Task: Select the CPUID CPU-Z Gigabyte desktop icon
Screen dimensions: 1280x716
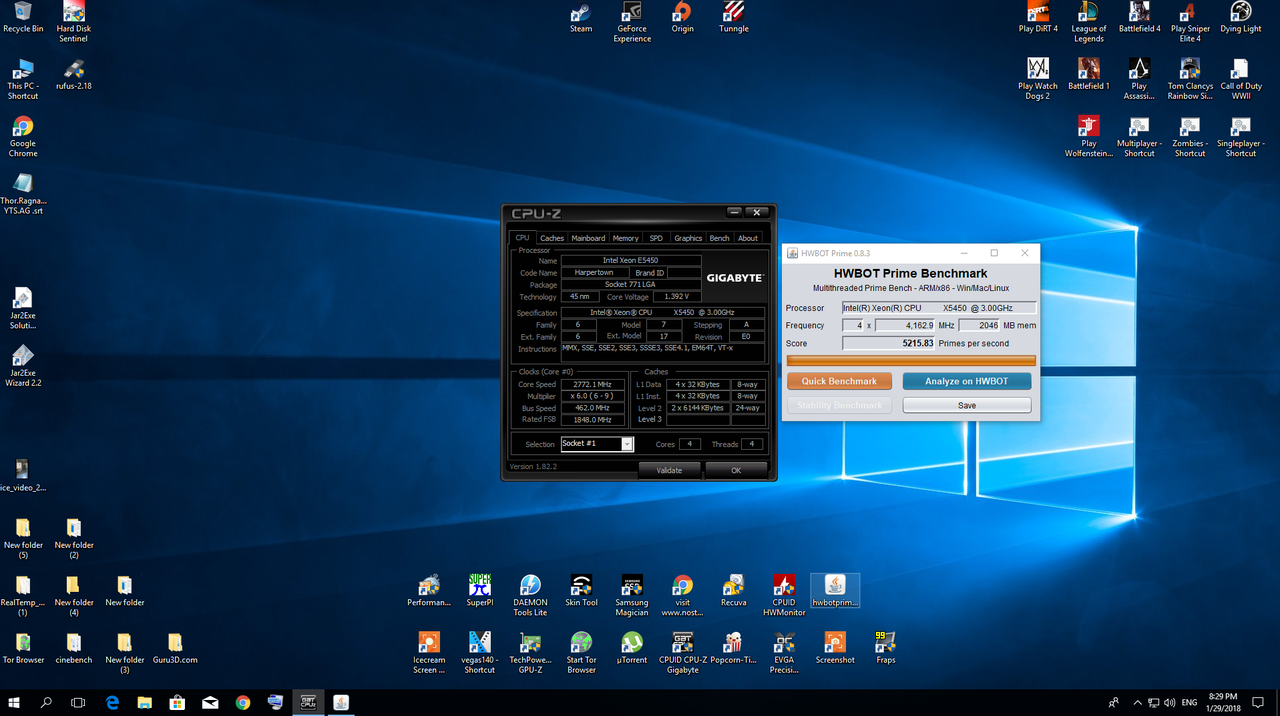Action: coord(682,652)
